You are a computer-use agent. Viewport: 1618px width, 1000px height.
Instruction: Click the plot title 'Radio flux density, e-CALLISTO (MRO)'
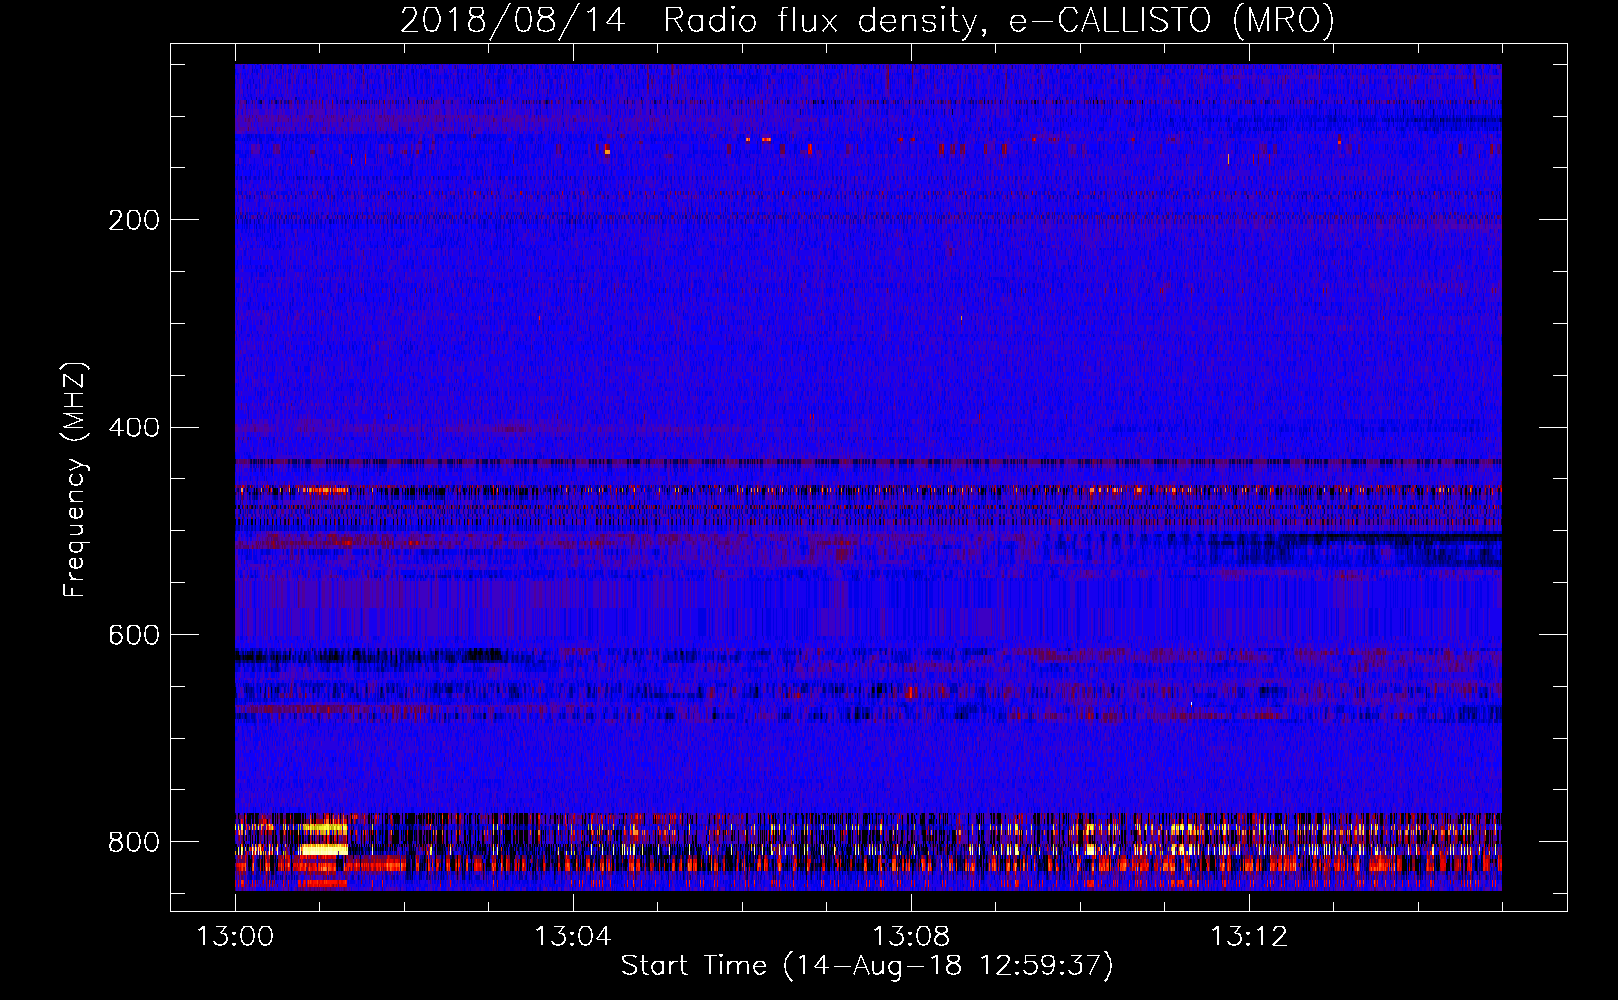[999, 20]
